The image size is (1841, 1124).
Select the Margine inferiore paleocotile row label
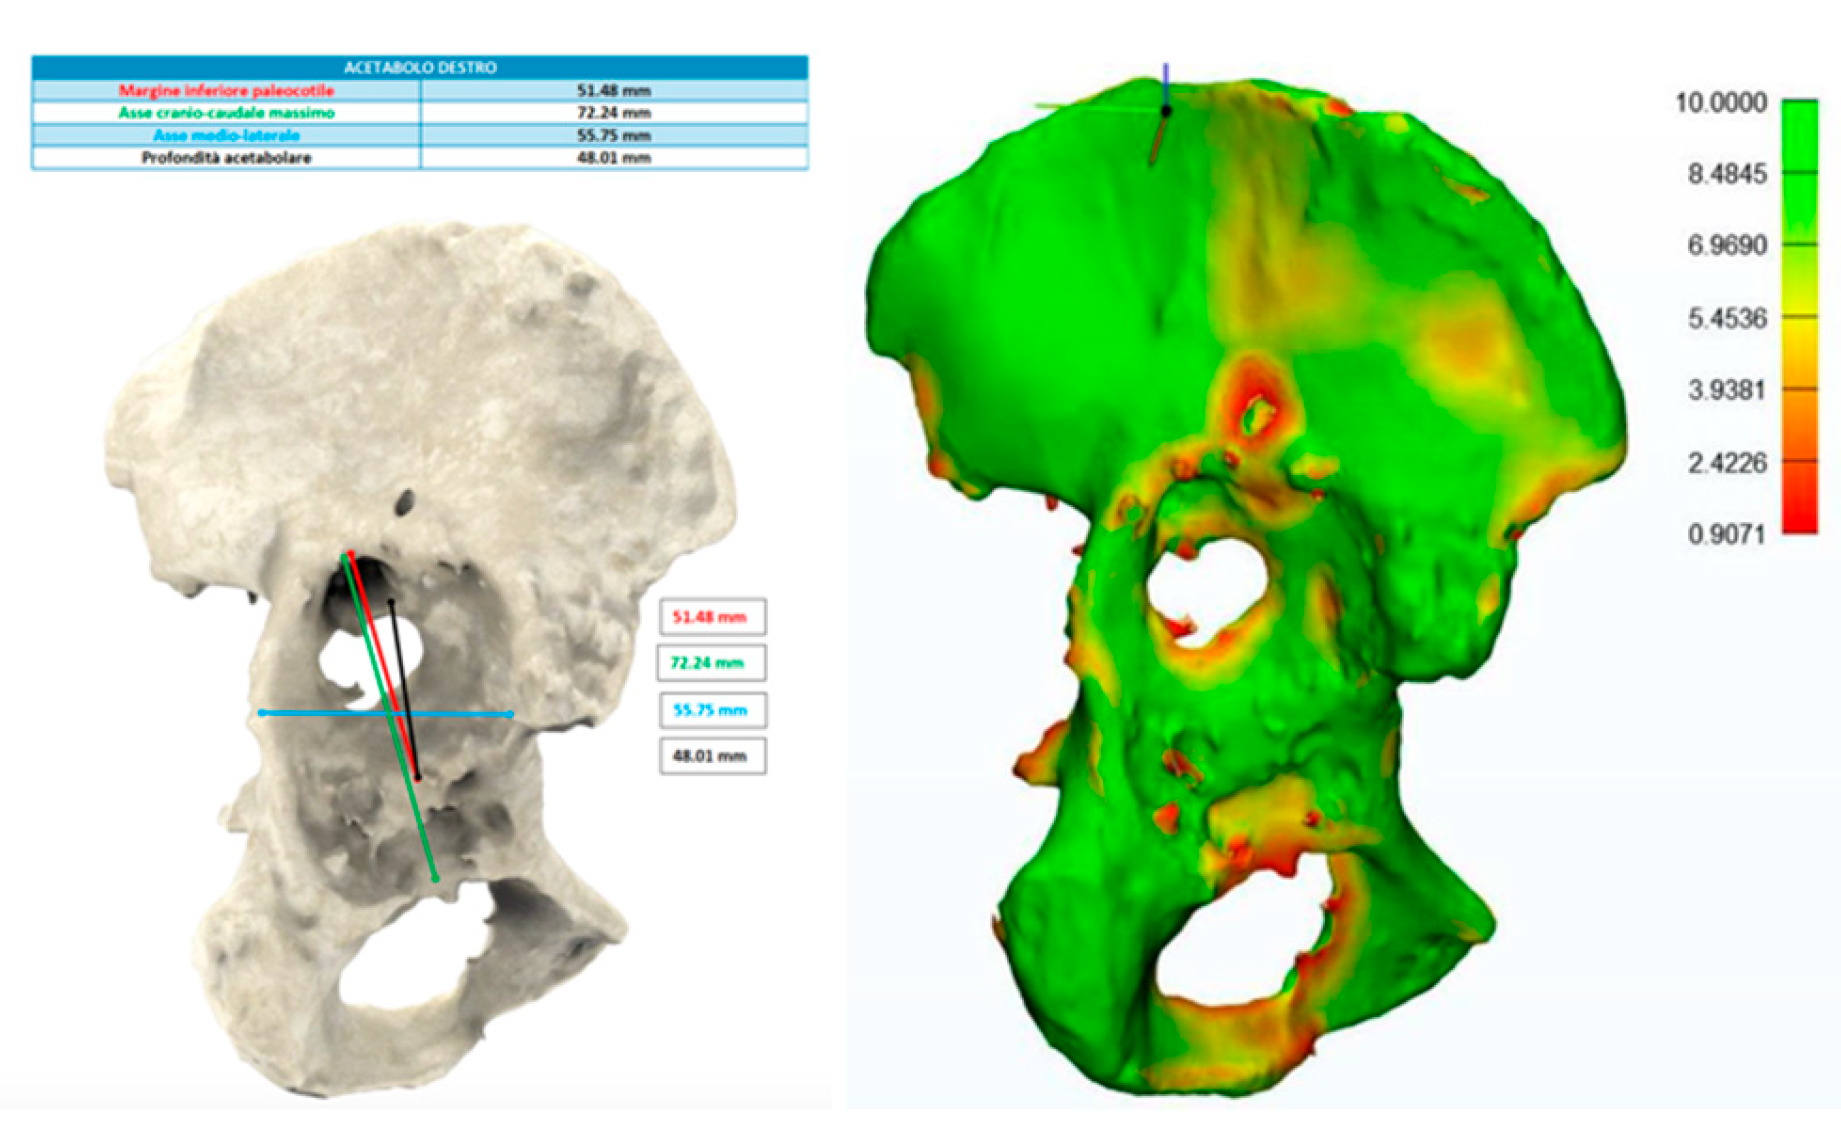(226, 90)
